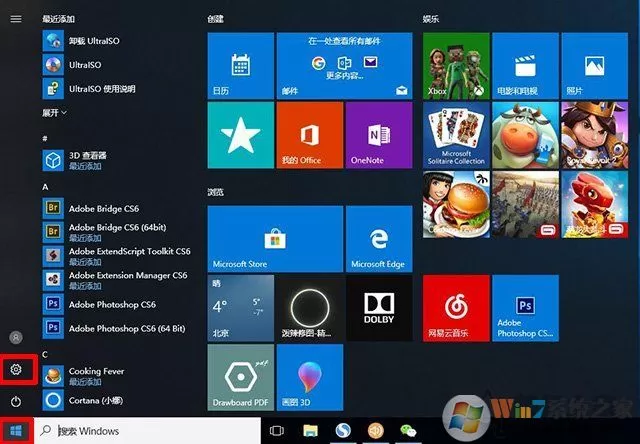Open the Settings gear icon

click(16, 369)
